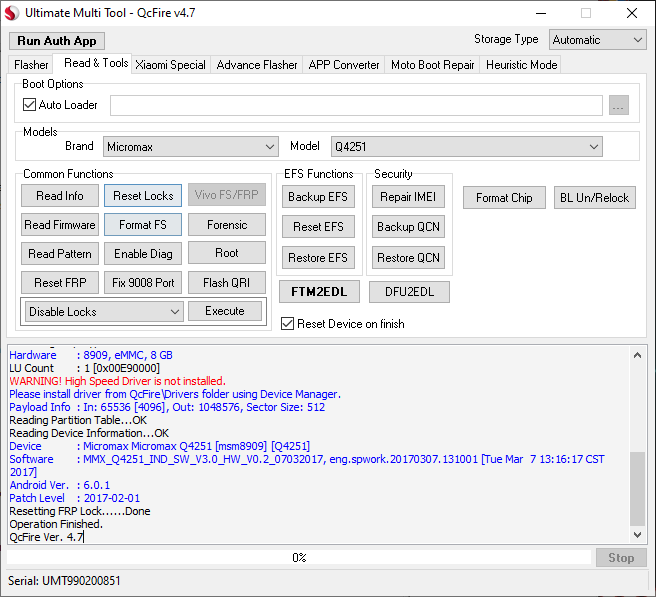The height and width of the screenshot is (597, 656).
Task: Switch to the Flasher tab
Action: click(x=31, y=65)
